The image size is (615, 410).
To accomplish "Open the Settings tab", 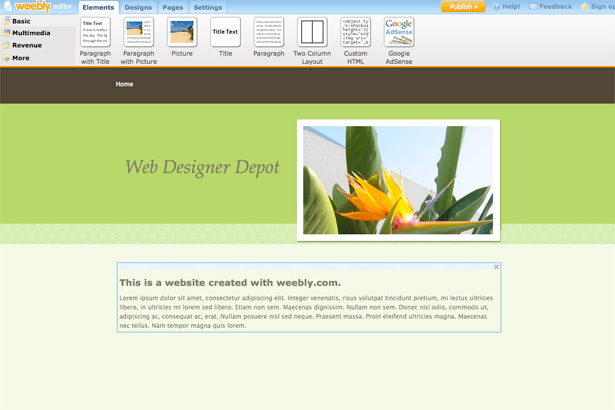I will (x=207, y=7).
